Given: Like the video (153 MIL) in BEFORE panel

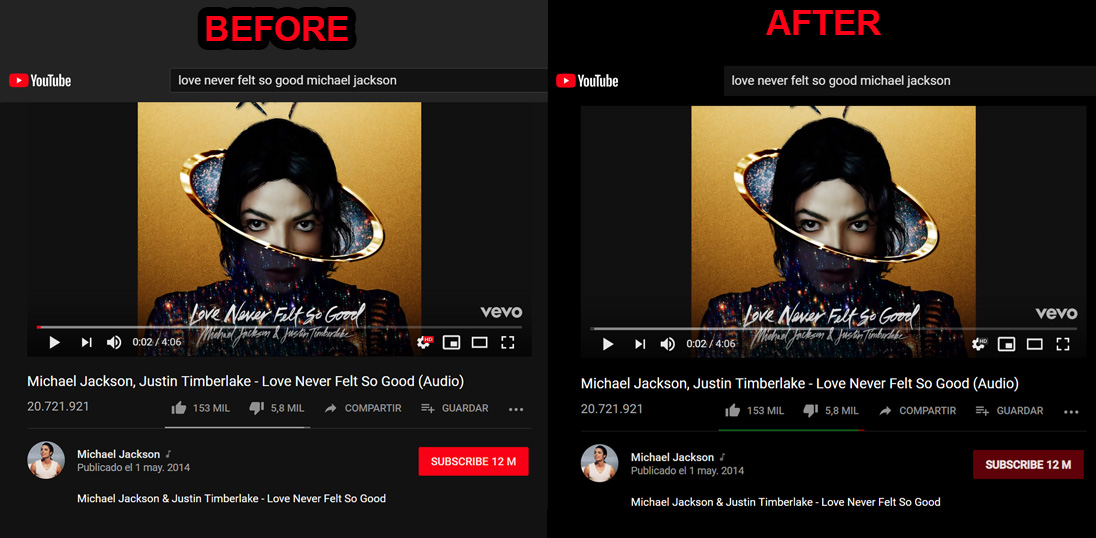Looking at the screenshot, I should [200, 408].
